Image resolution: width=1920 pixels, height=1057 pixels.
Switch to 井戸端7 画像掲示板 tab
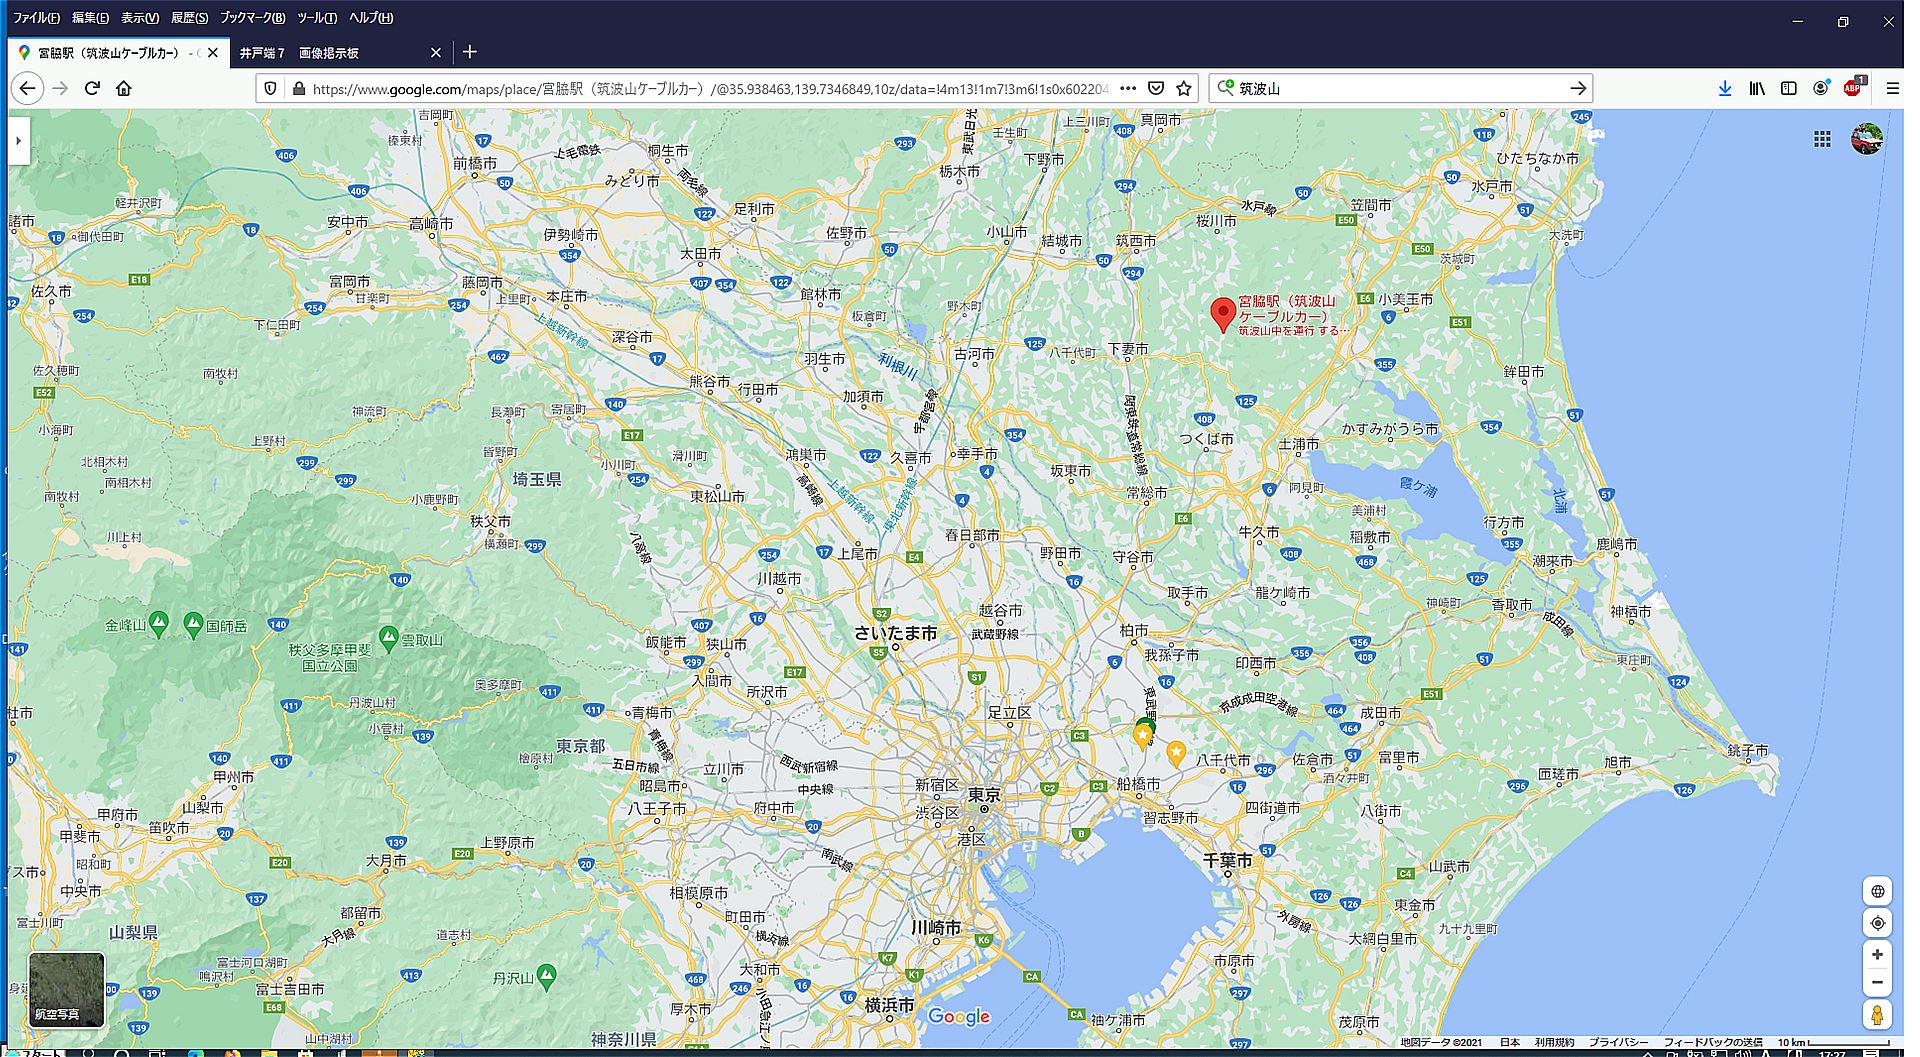click(x=340, y=53)
